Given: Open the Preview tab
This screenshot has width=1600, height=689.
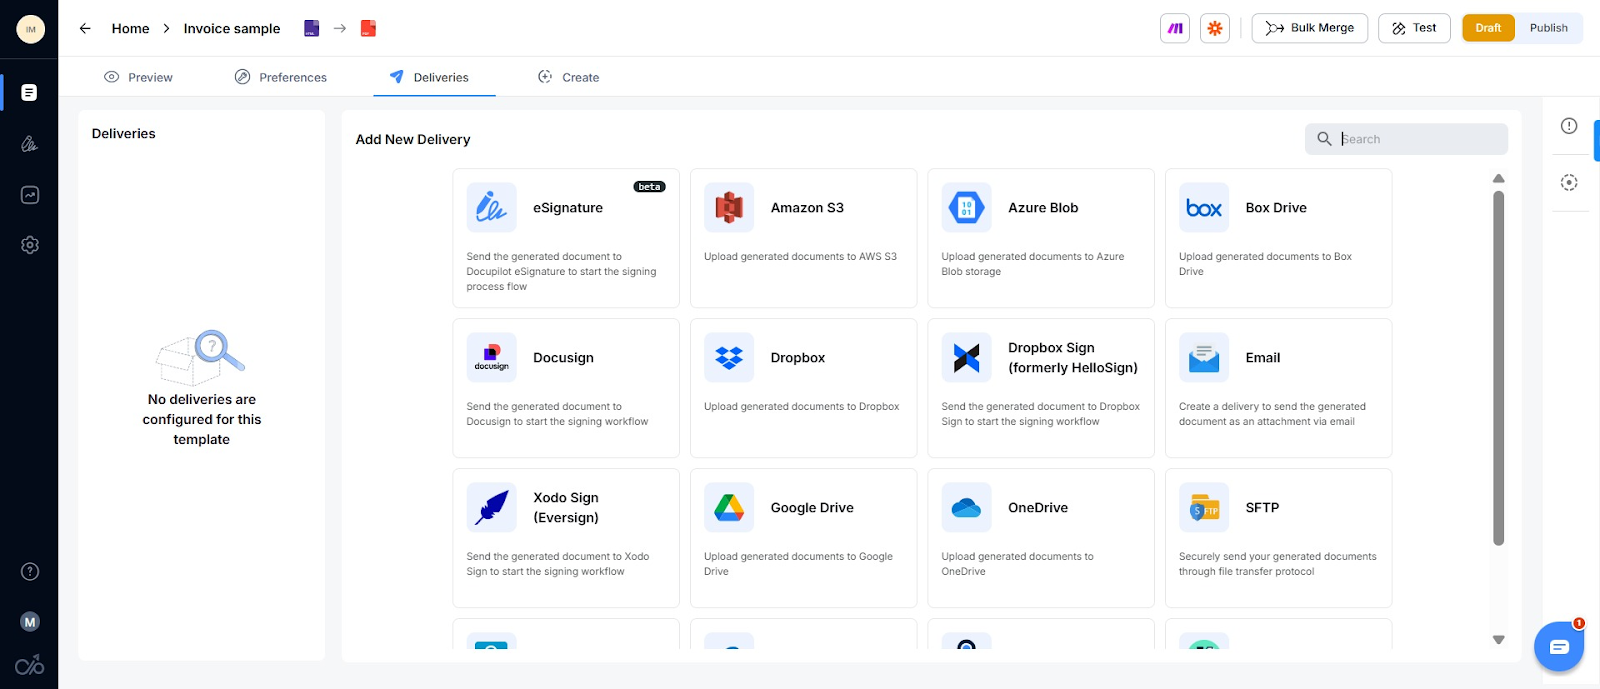Looking at the screenshot, I should pyautogui.click(x=138, y=77).
